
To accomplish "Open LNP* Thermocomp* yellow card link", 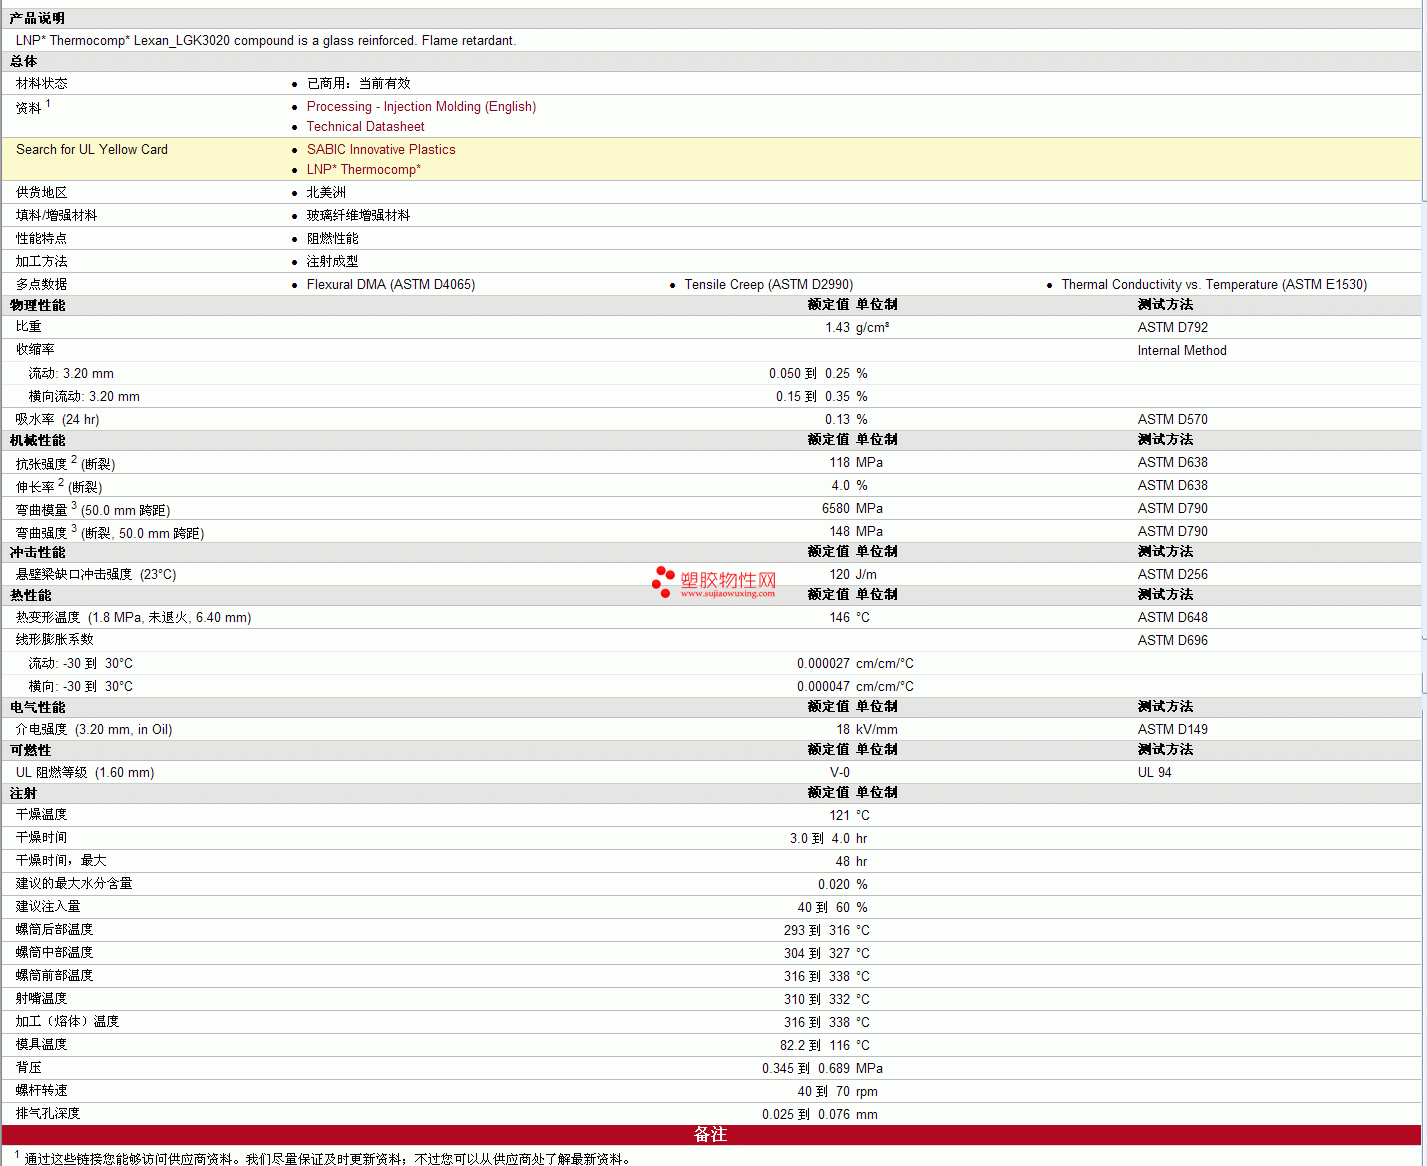I will [x=364, y=170].
